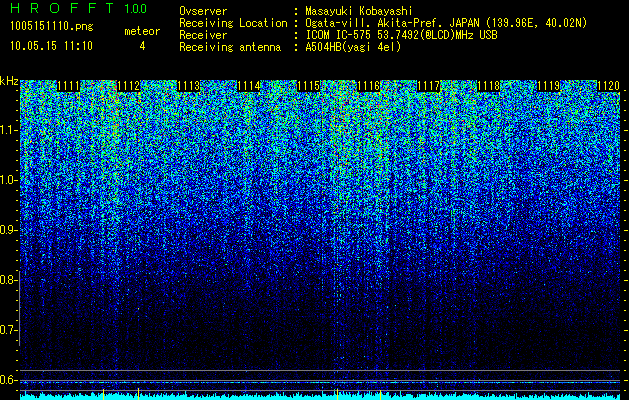Click the 1118 time label
The width and height of the screenshot is (629, 400).
coord(488,86)
